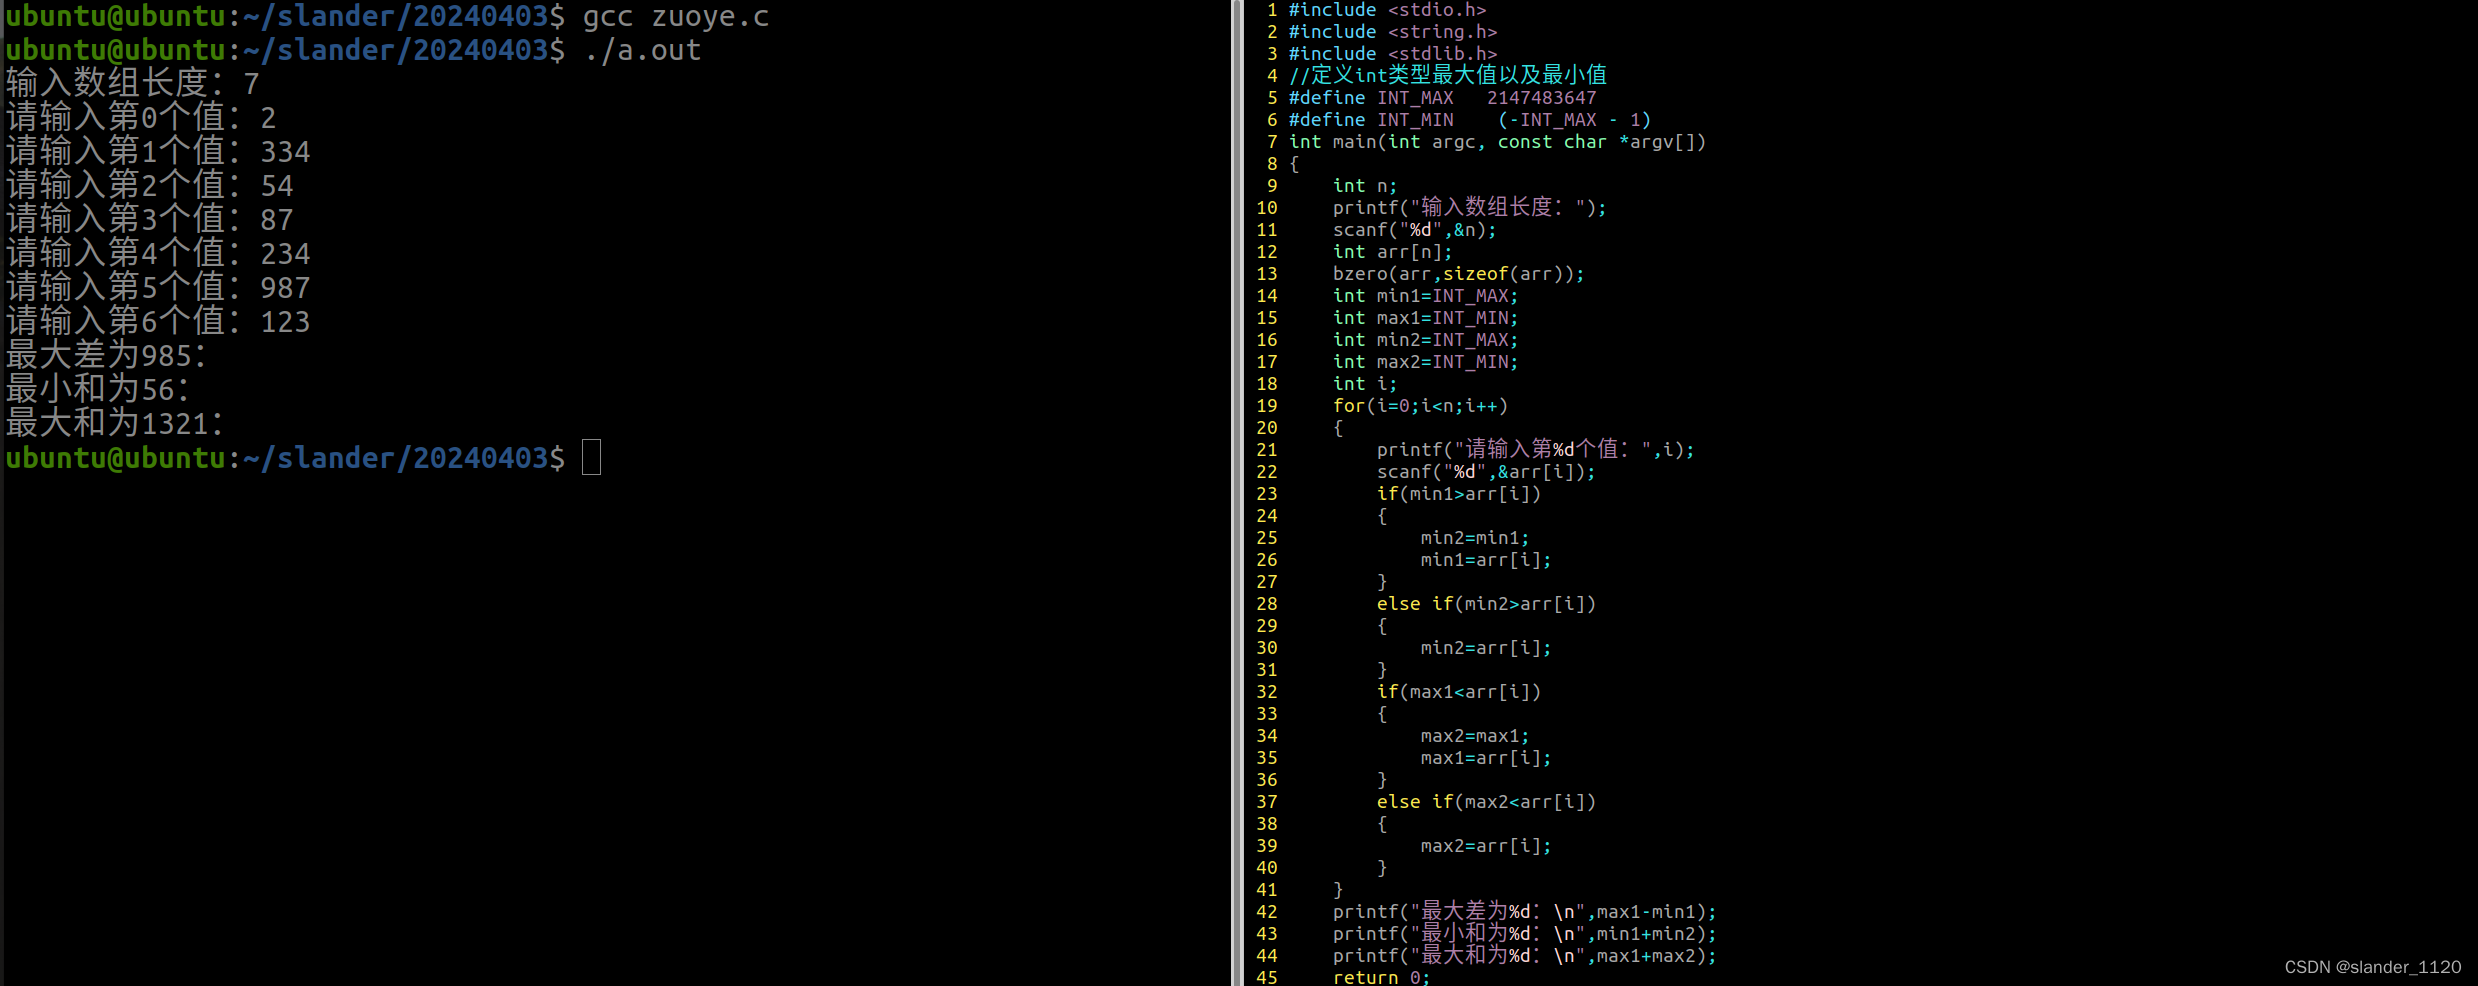
Task: Click the 'else if(min2>arr[i])' line
Action: point(1486,604)
